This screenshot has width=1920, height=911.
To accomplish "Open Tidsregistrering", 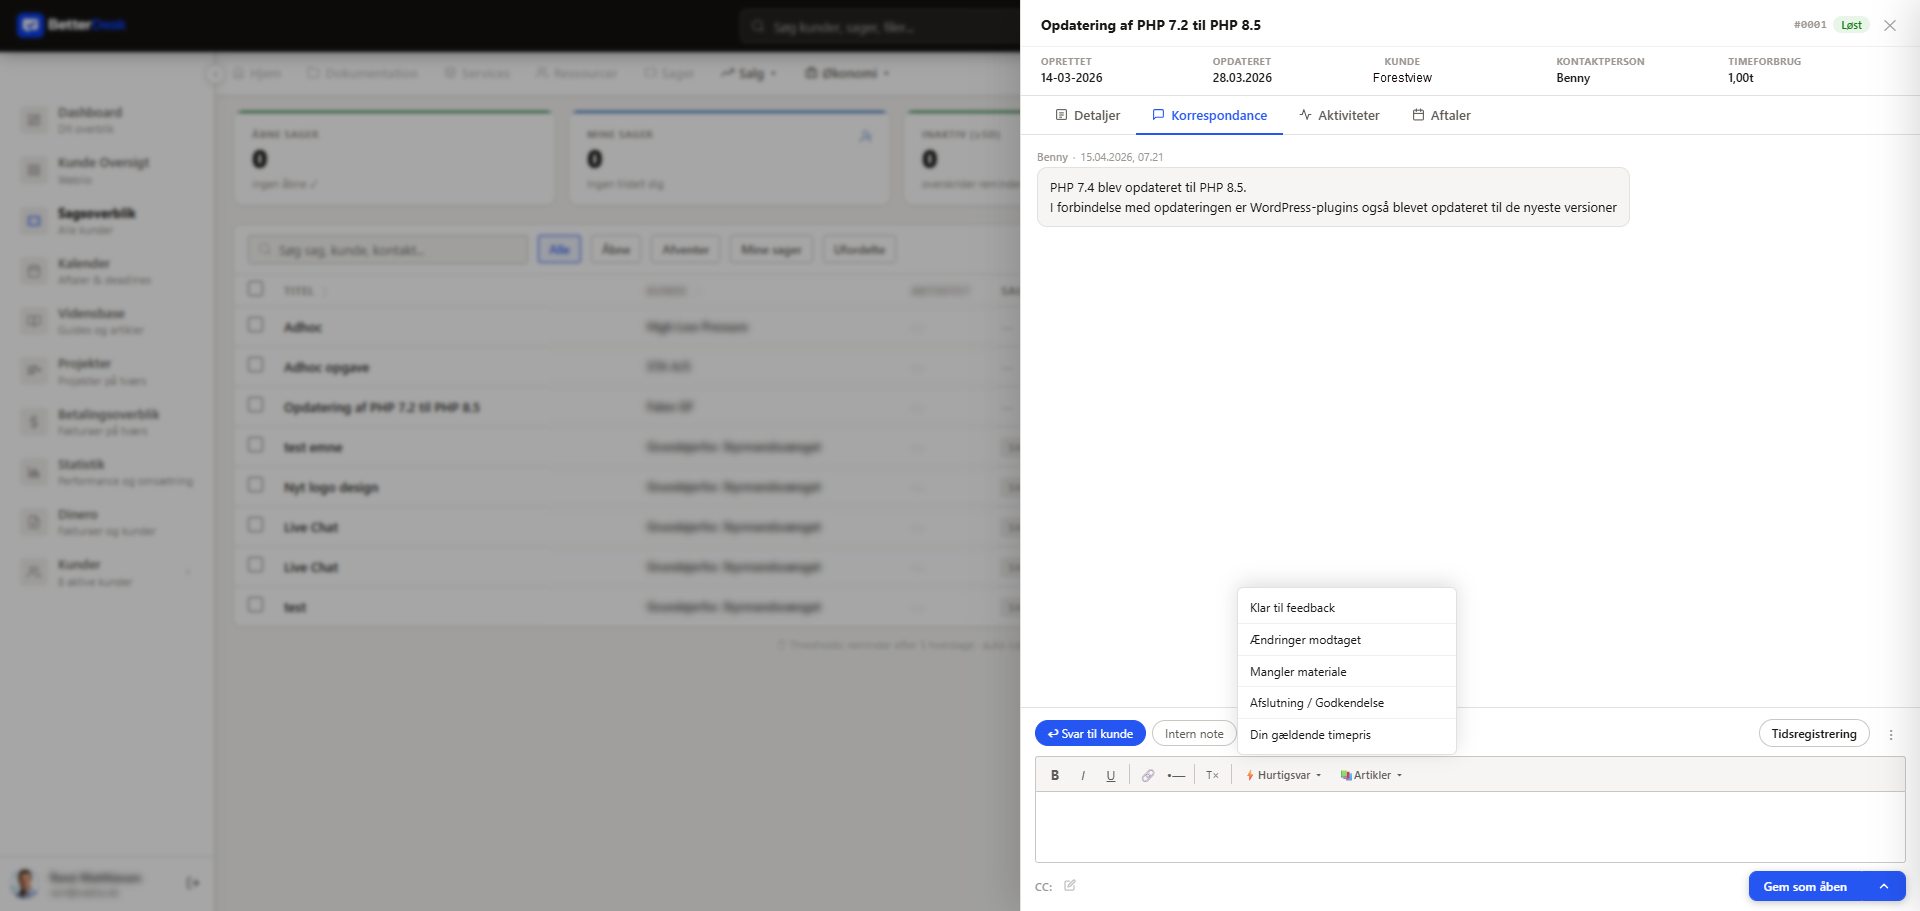I will tap(1813, 733).
